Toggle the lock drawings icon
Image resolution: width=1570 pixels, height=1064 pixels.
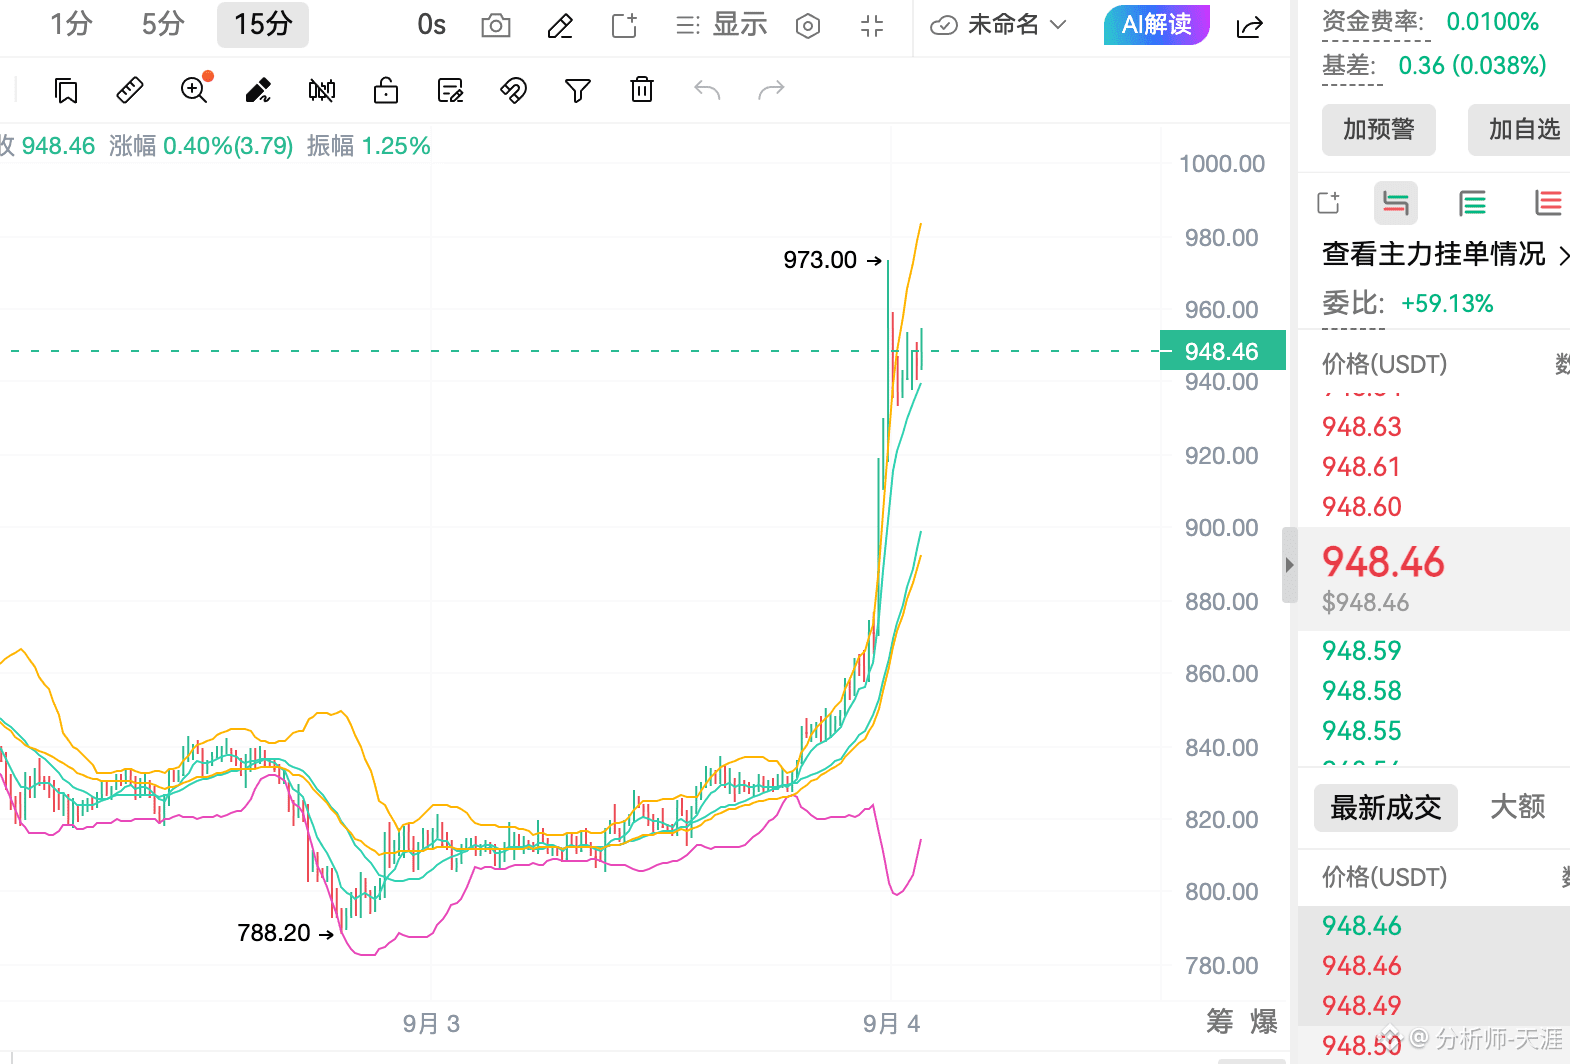tap(386, 91)
